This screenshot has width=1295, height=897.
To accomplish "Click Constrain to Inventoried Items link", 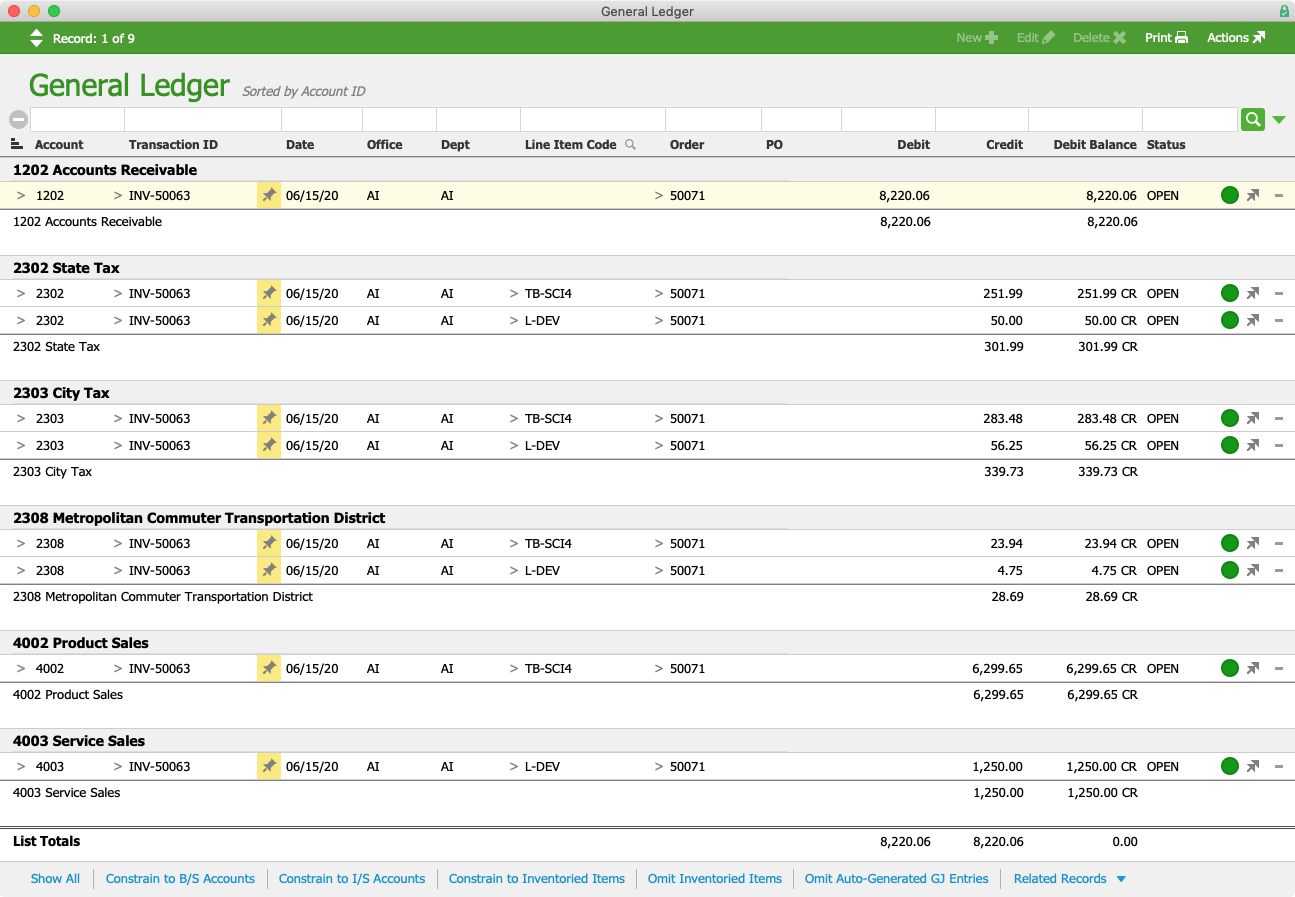I will 537,879.
